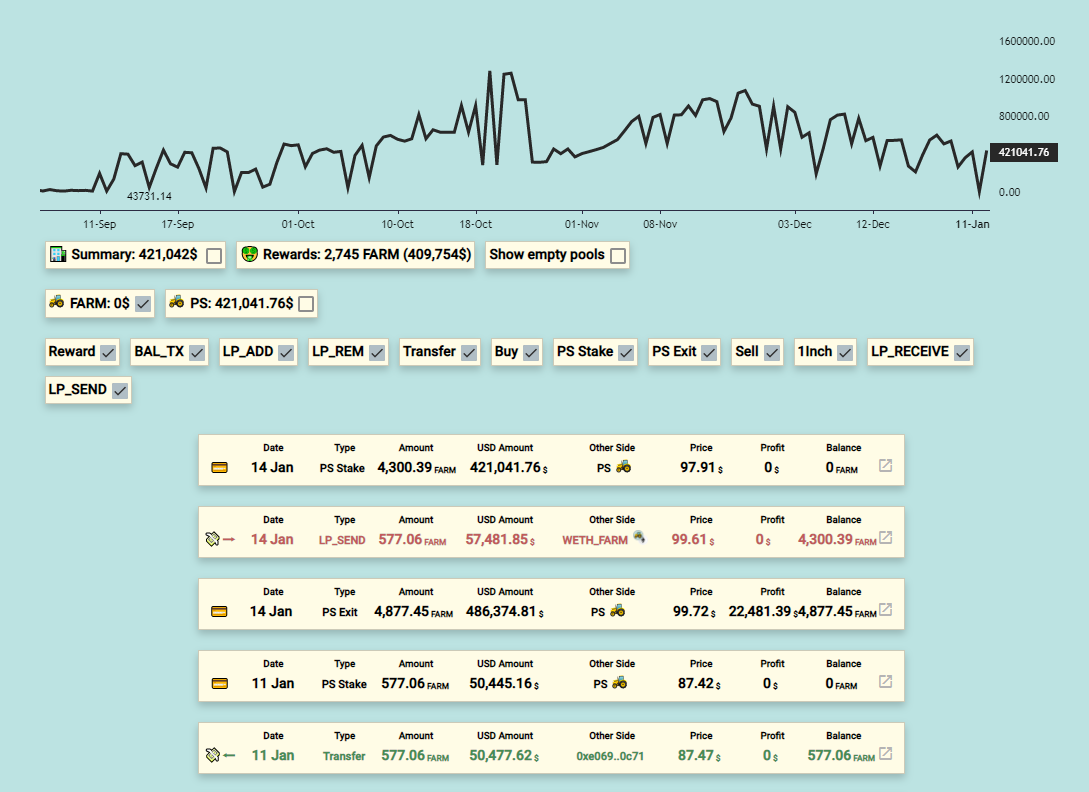Image resolution: width=1089 pixels, height=792 pixels.
Task: Click card icon on 14 Jan PS Stake row
Action: click(219, 468)
